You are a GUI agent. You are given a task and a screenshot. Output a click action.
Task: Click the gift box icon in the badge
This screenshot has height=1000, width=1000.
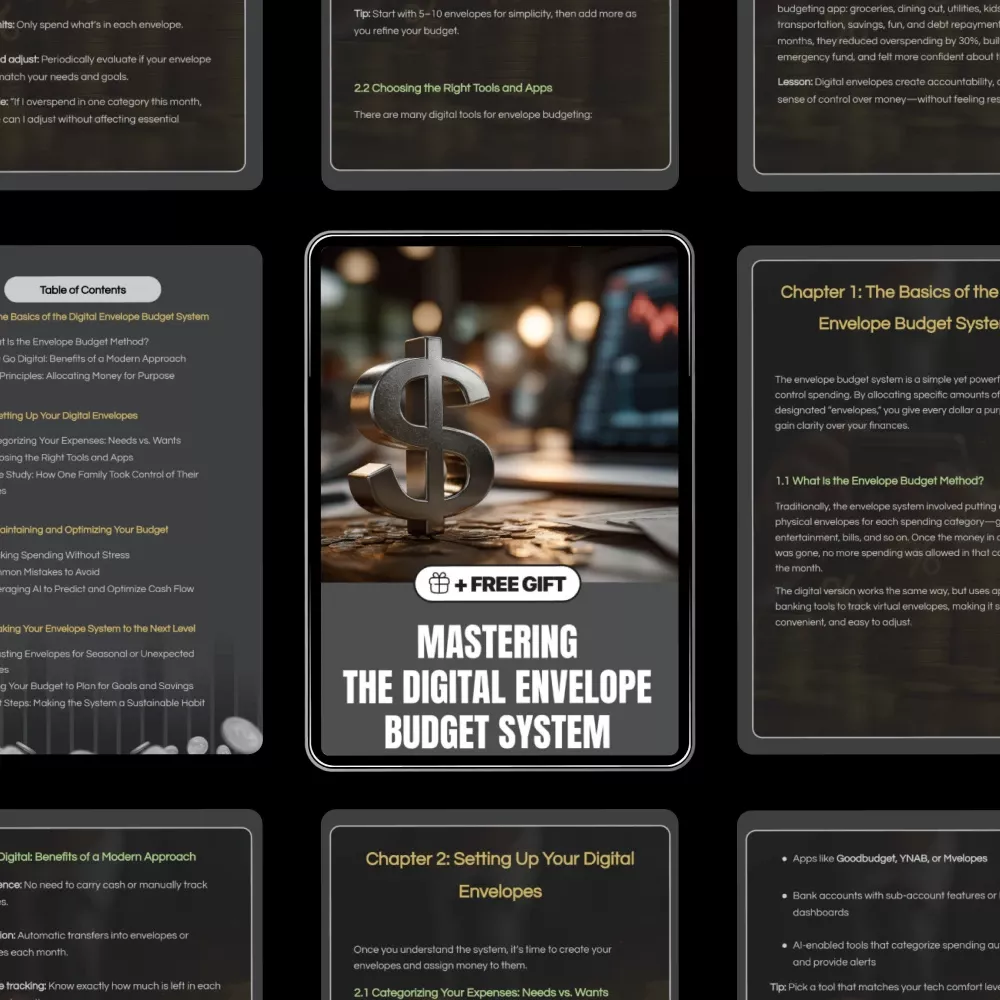[438, 584]
